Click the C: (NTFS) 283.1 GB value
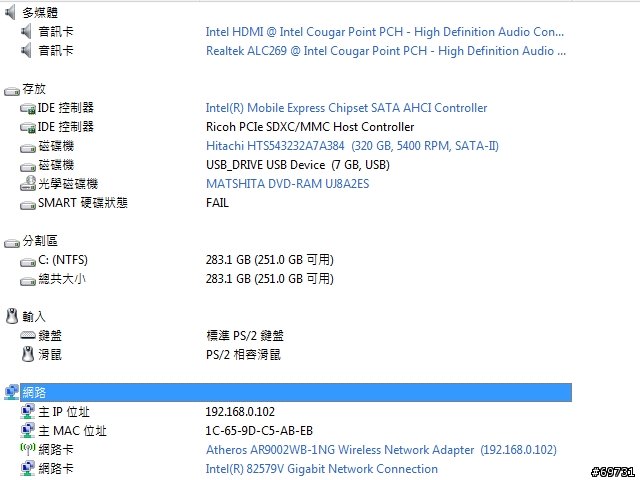 [270, 260]
